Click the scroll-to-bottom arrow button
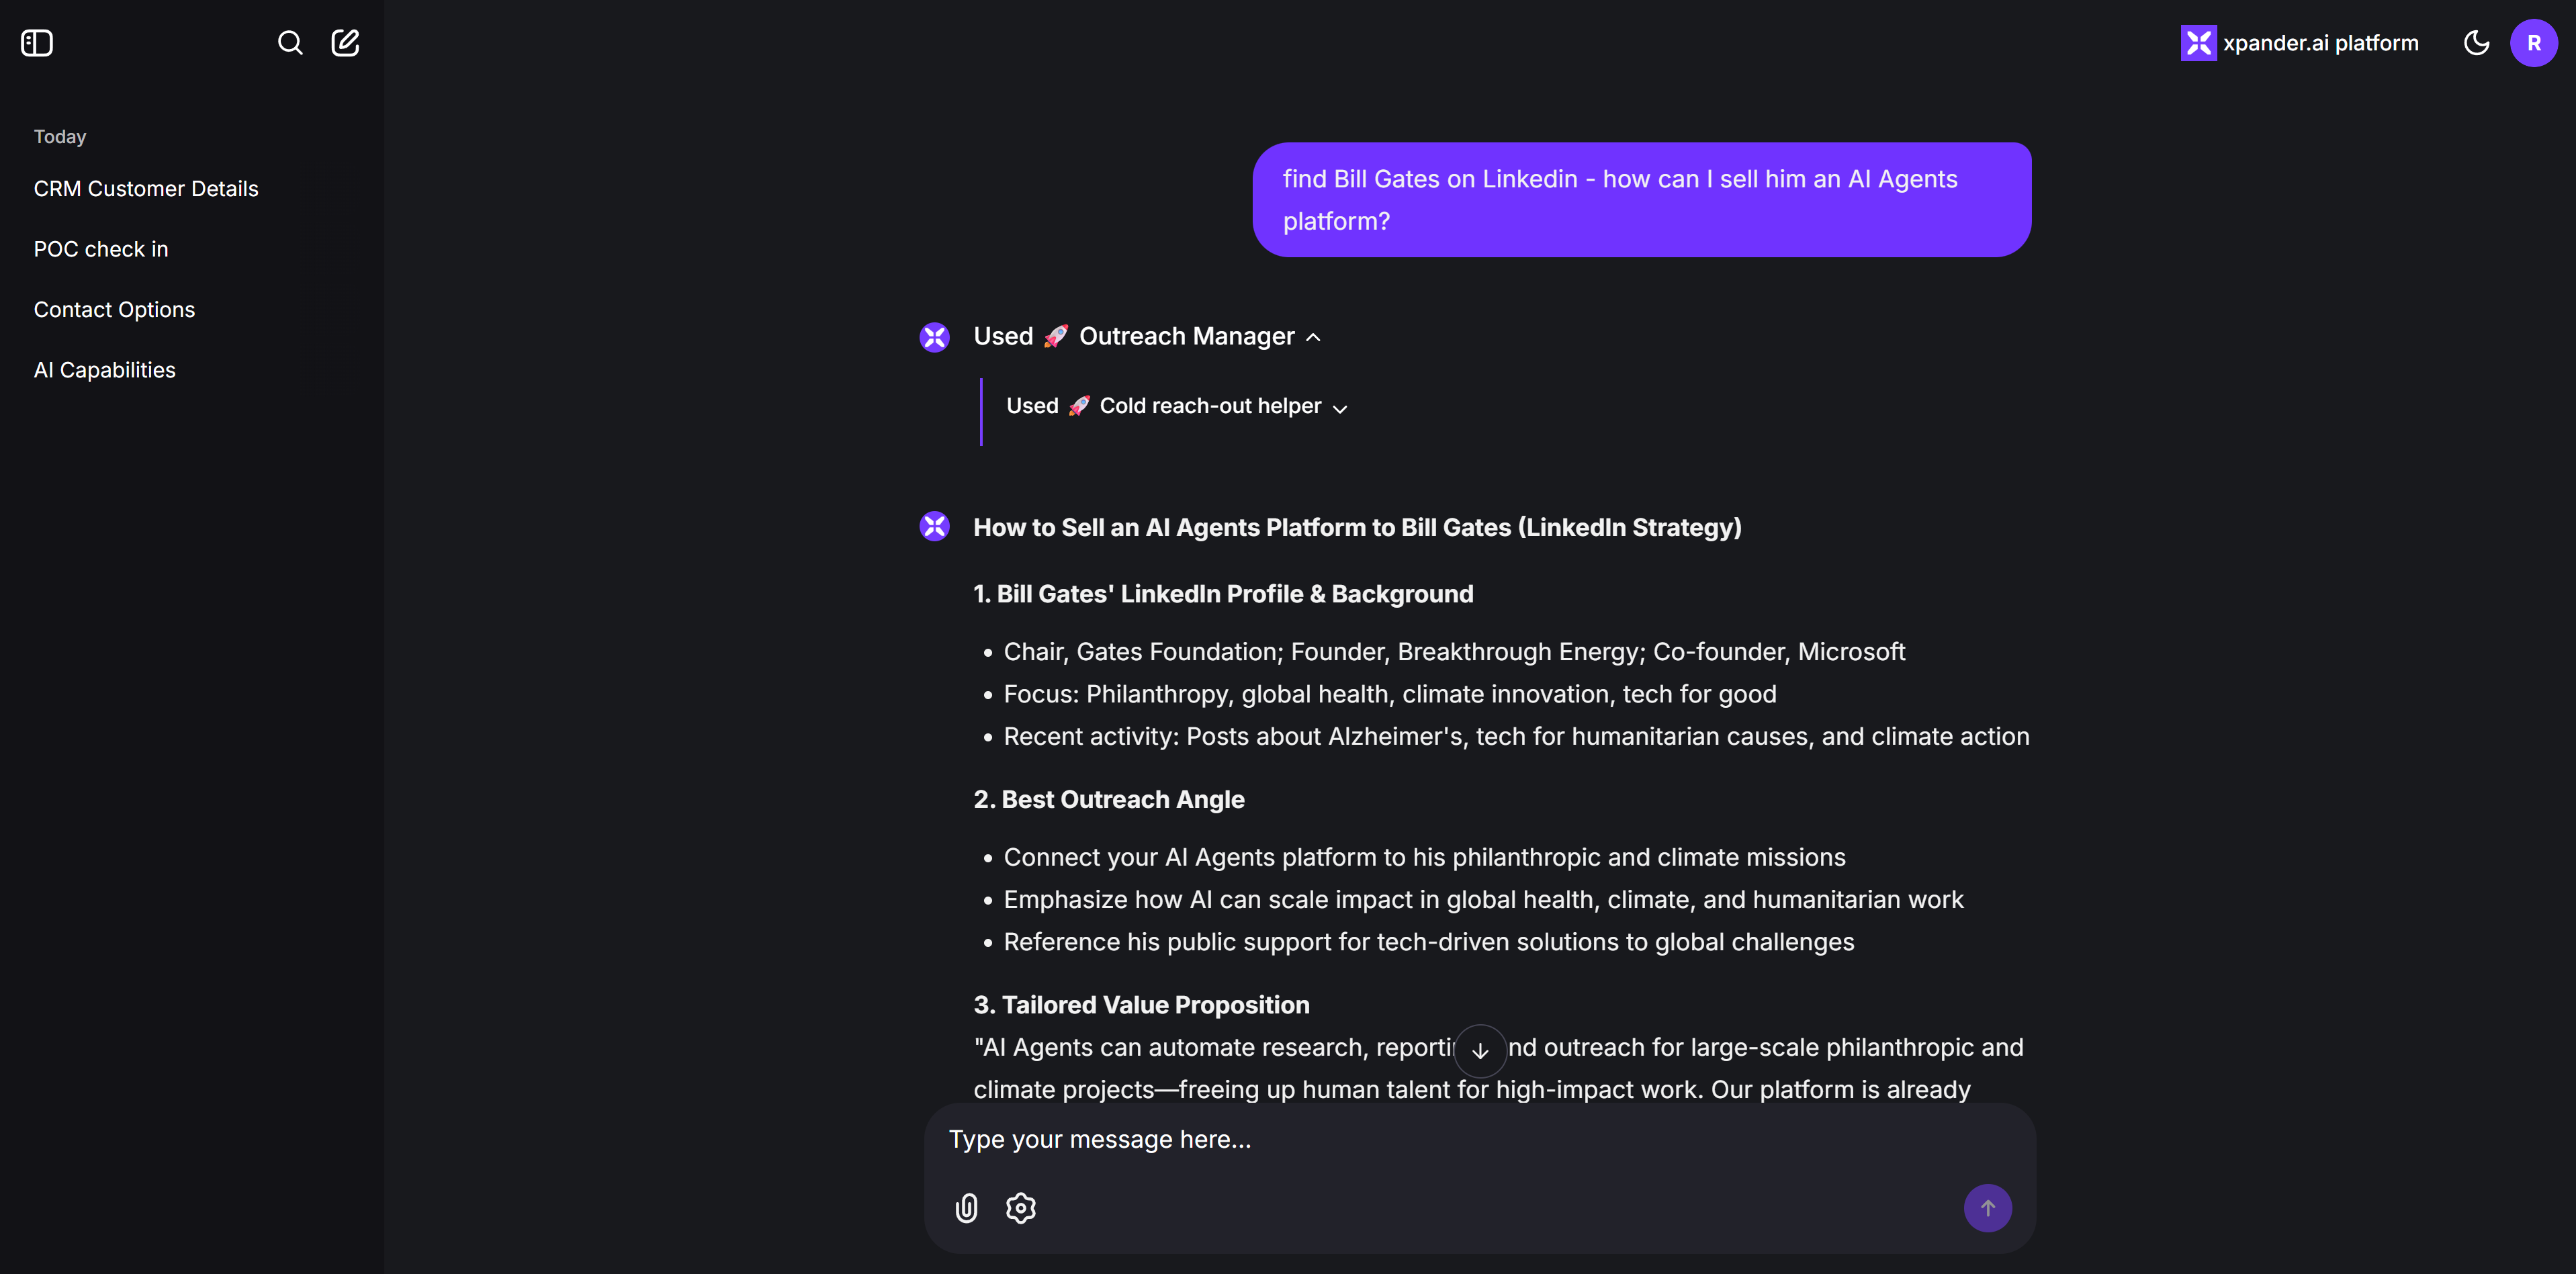 point(1480,1050)
